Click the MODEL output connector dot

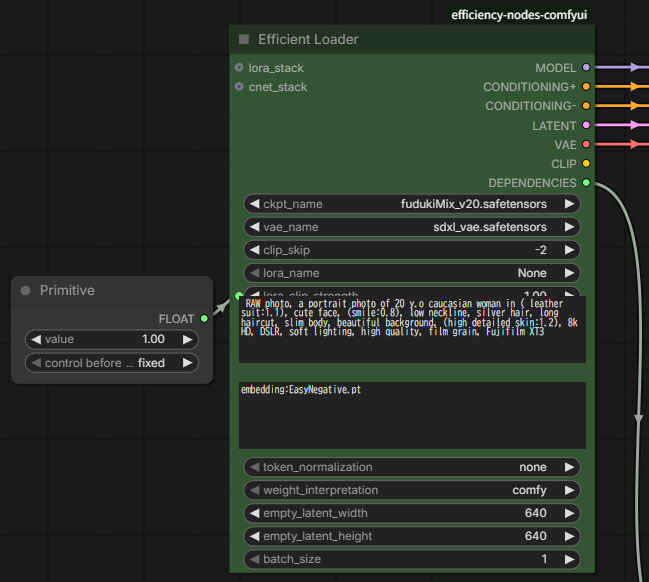586,68
